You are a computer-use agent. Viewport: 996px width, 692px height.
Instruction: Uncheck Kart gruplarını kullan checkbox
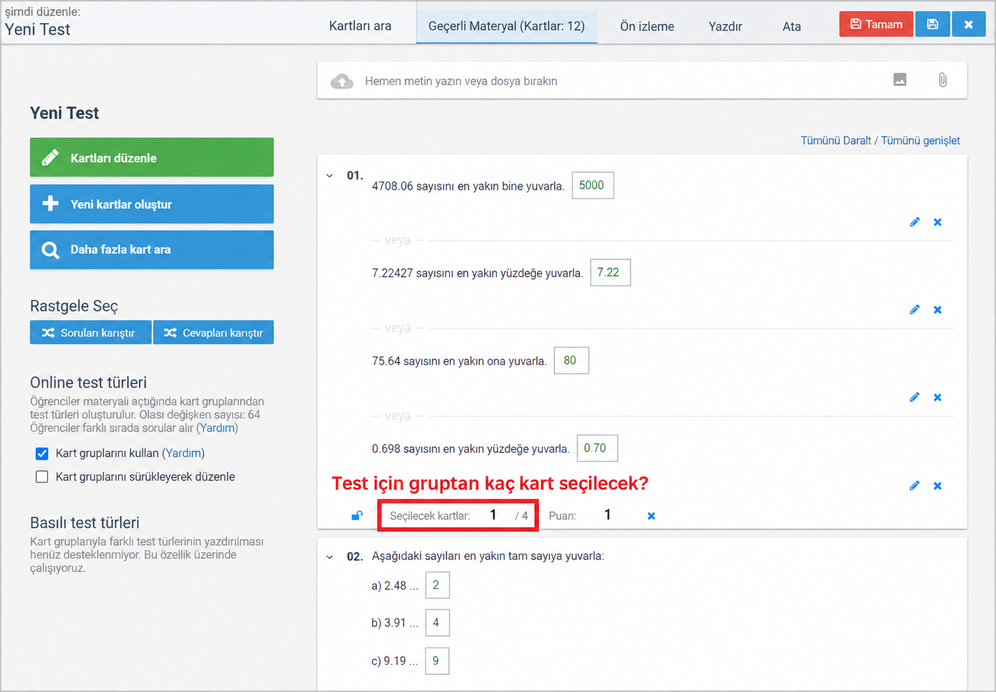point(42,454)
